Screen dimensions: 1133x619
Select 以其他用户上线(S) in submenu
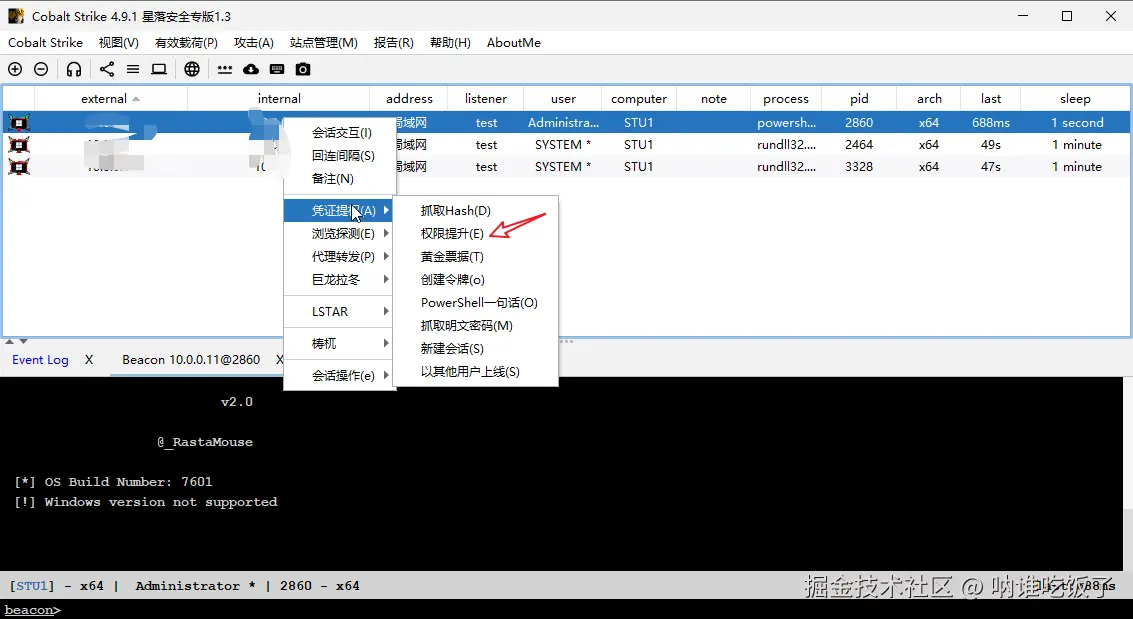[x=475, y=372]
